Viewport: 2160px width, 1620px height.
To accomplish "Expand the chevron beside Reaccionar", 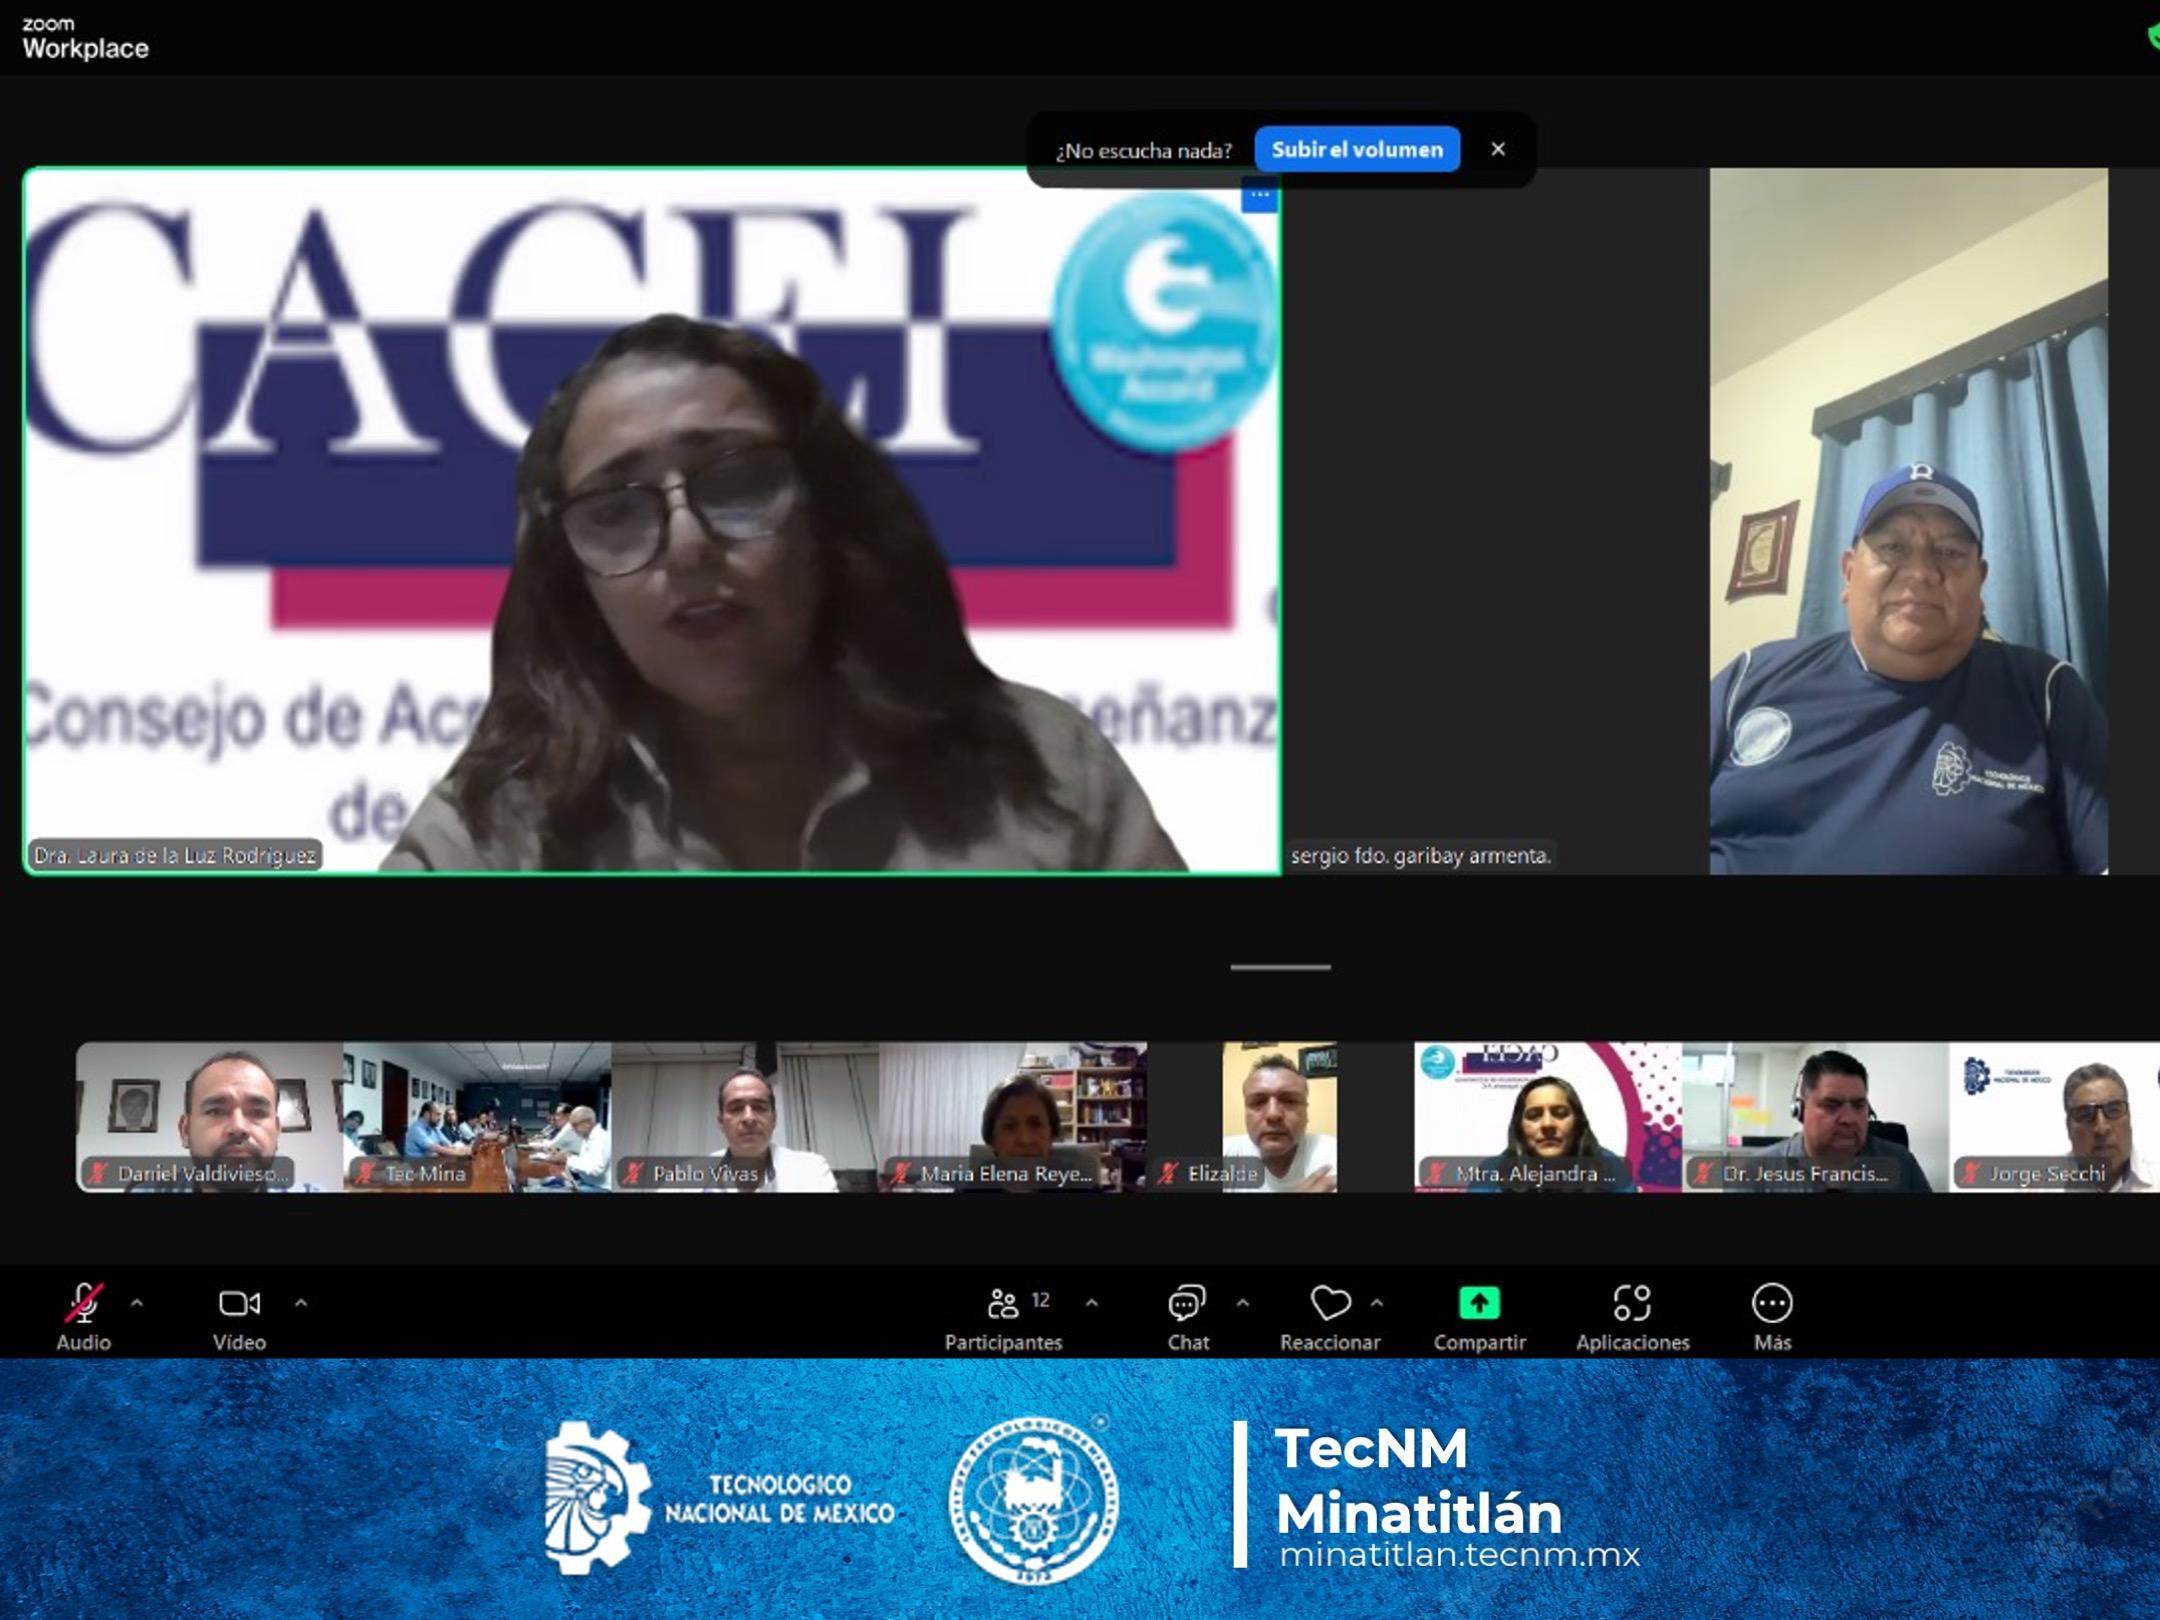I will (x=1377, y=1303).
